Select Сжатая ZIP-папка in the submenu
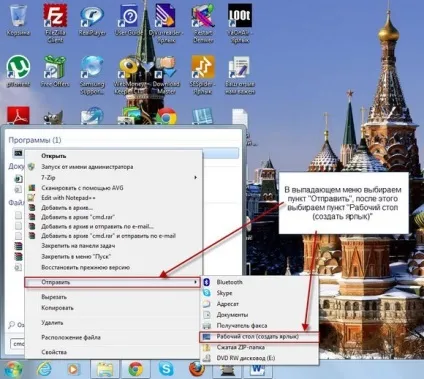424x379 pixels. click(x=259, y=347)
